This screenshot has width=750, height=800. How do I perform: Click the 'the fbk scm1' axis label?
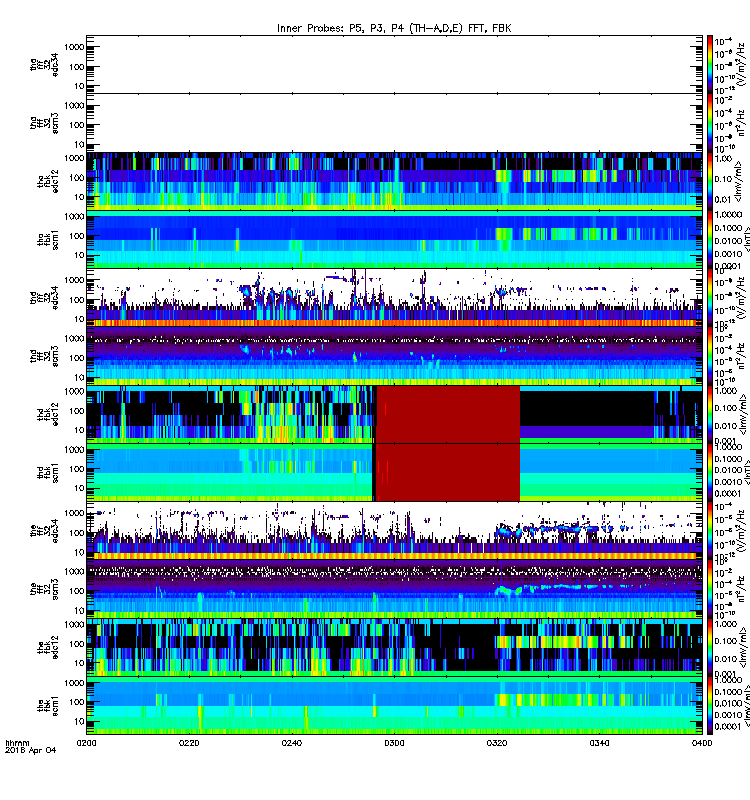coord(48,706)
